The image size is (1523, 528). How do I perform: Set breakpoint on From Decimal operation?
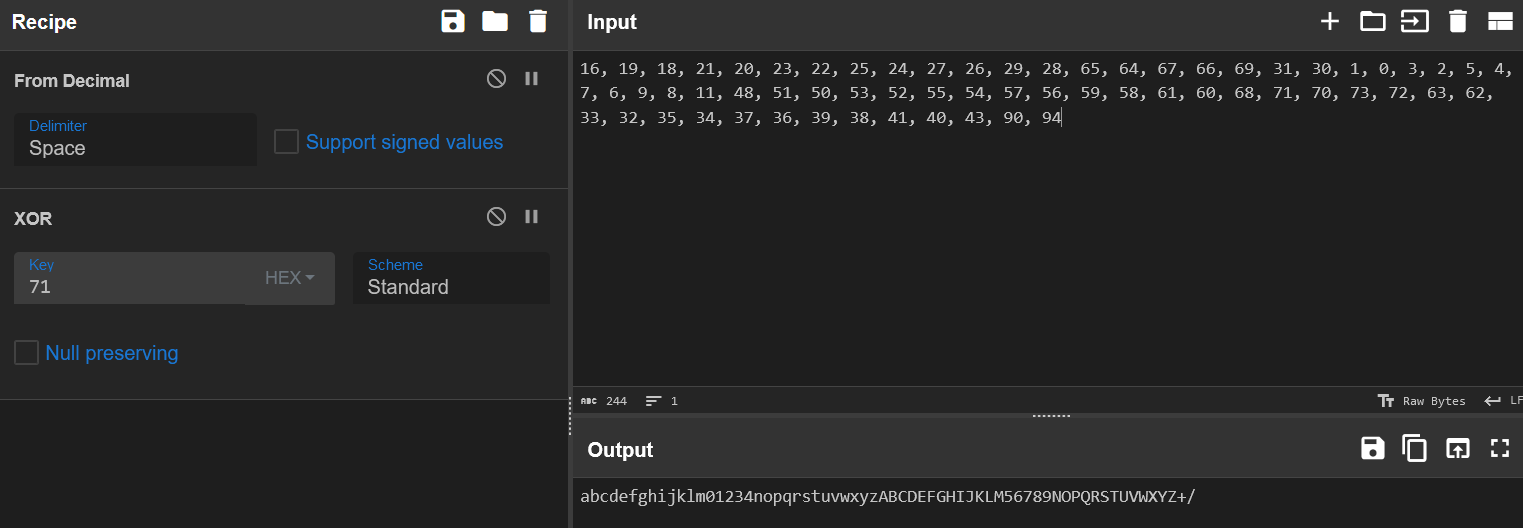pos(532,79)
